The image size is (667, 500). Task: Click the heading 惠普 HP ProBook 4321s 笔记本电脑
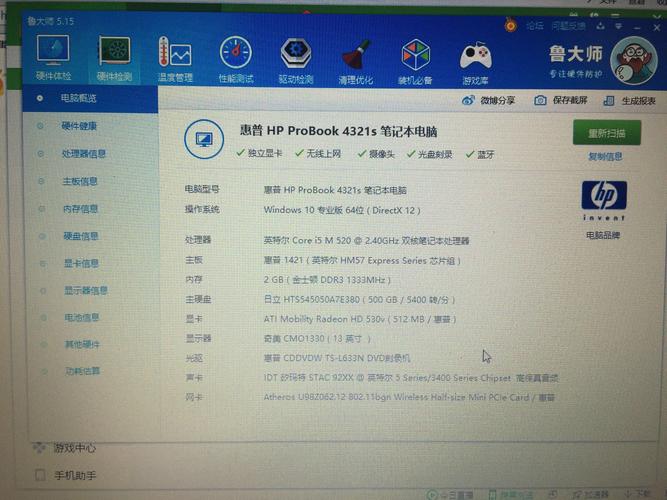(x=338, y=131)
